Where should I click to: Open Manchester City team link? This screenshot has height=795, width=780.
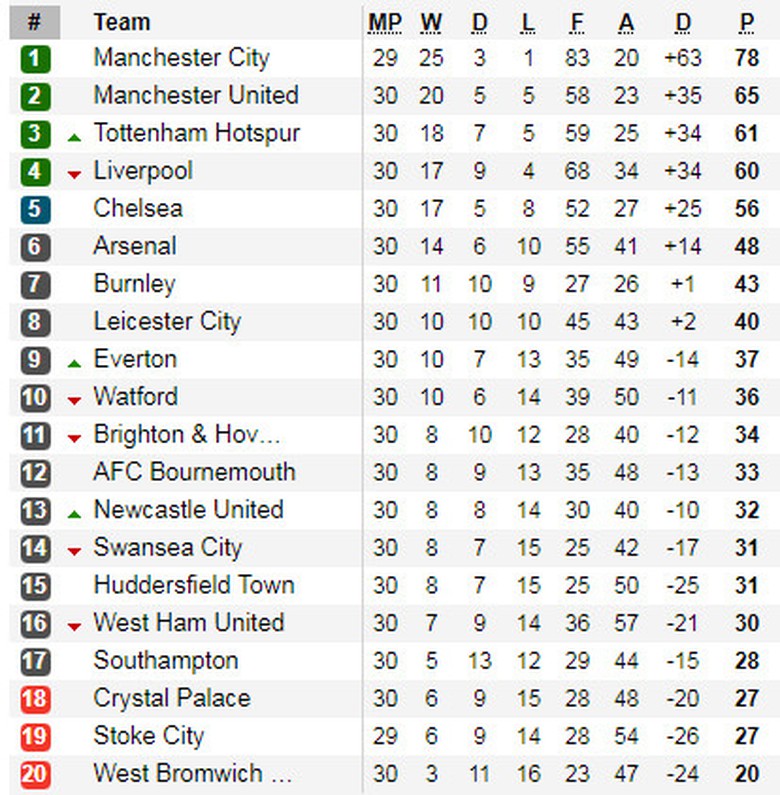181,58
